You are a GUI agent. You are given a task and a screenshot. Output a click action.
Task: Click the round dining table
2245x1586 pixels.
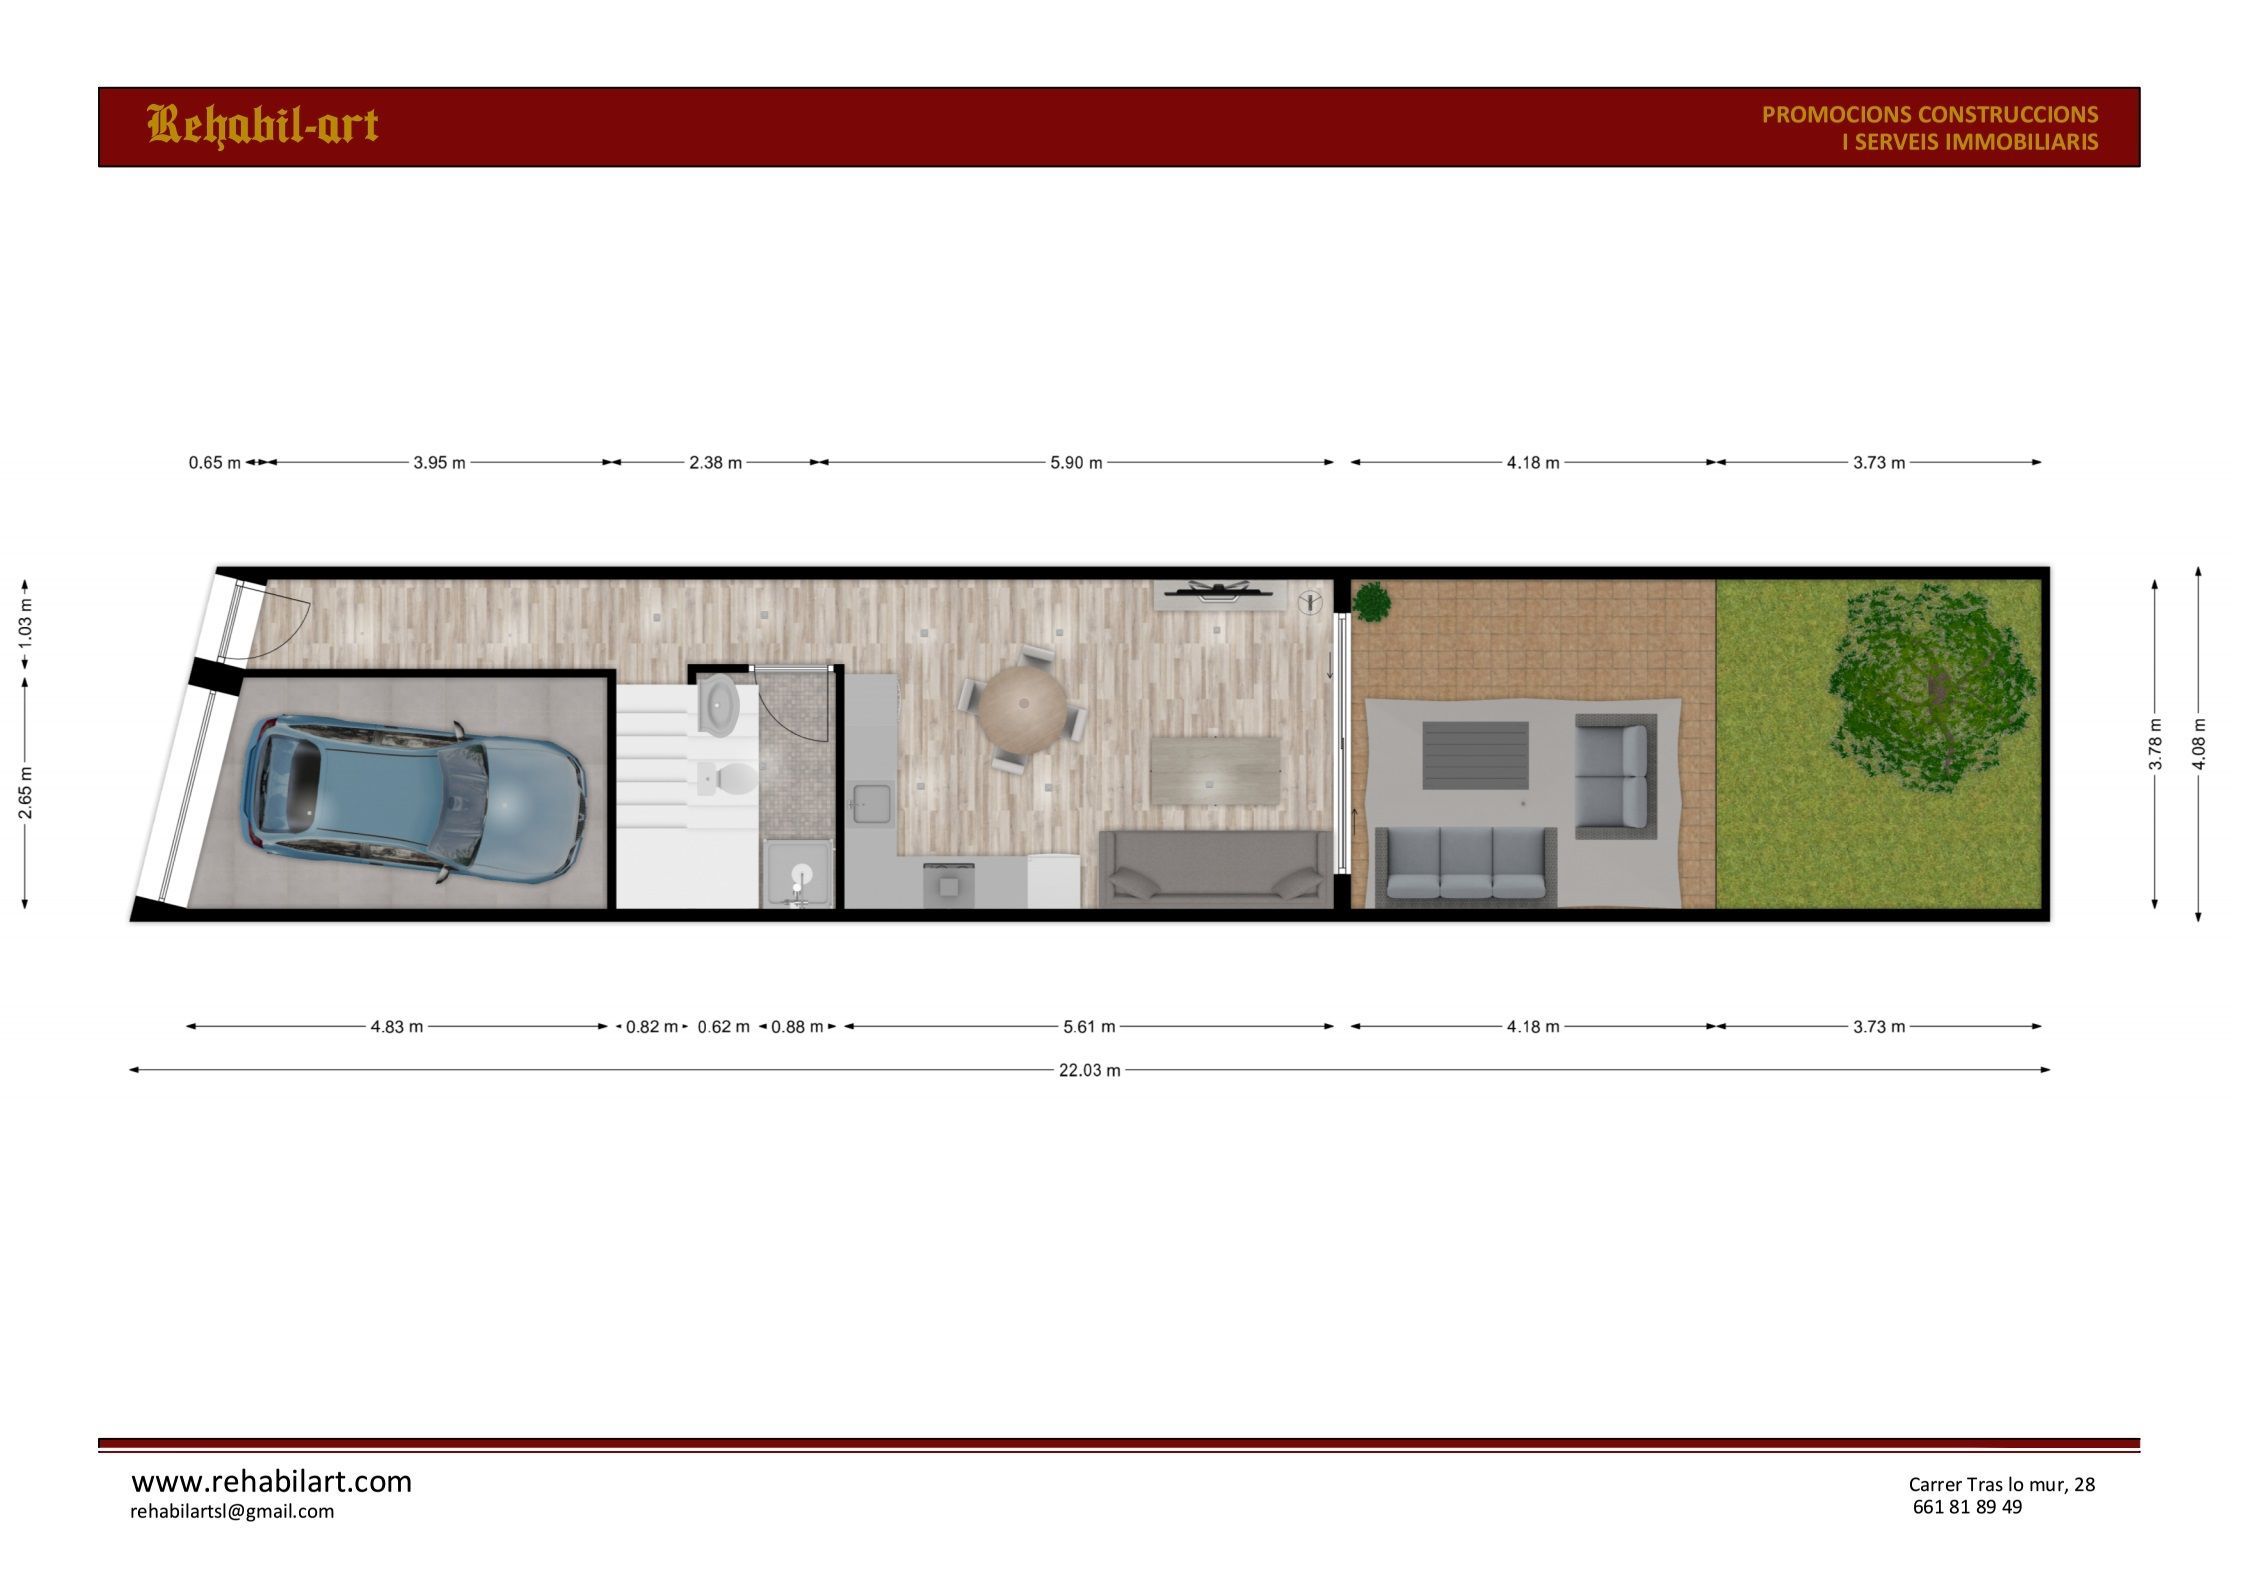1023,709
